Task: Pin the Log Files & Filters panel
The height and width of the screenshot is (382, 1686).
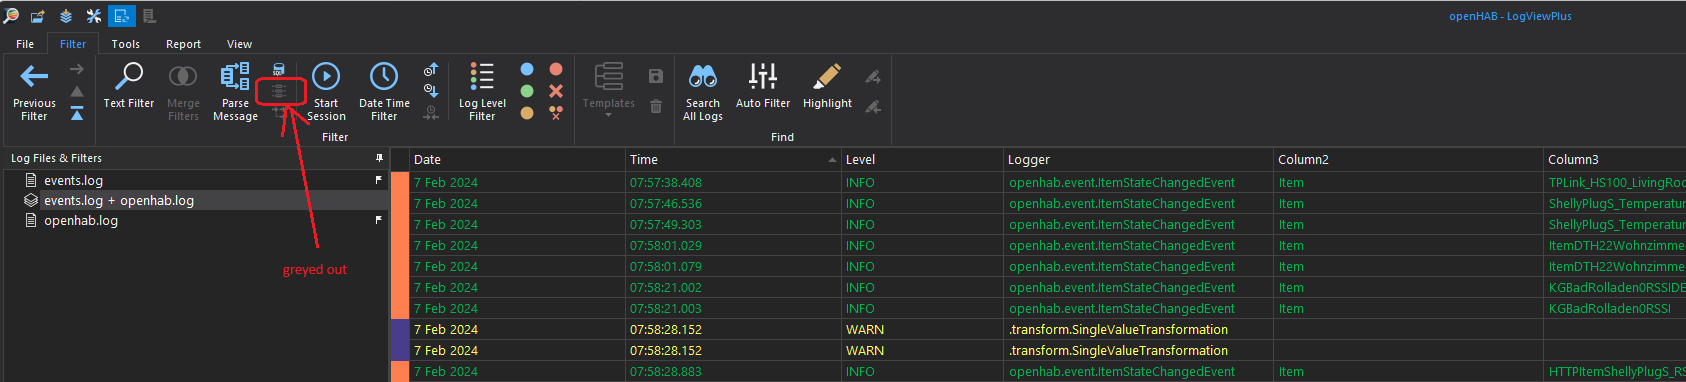Action: pos(379,158)
